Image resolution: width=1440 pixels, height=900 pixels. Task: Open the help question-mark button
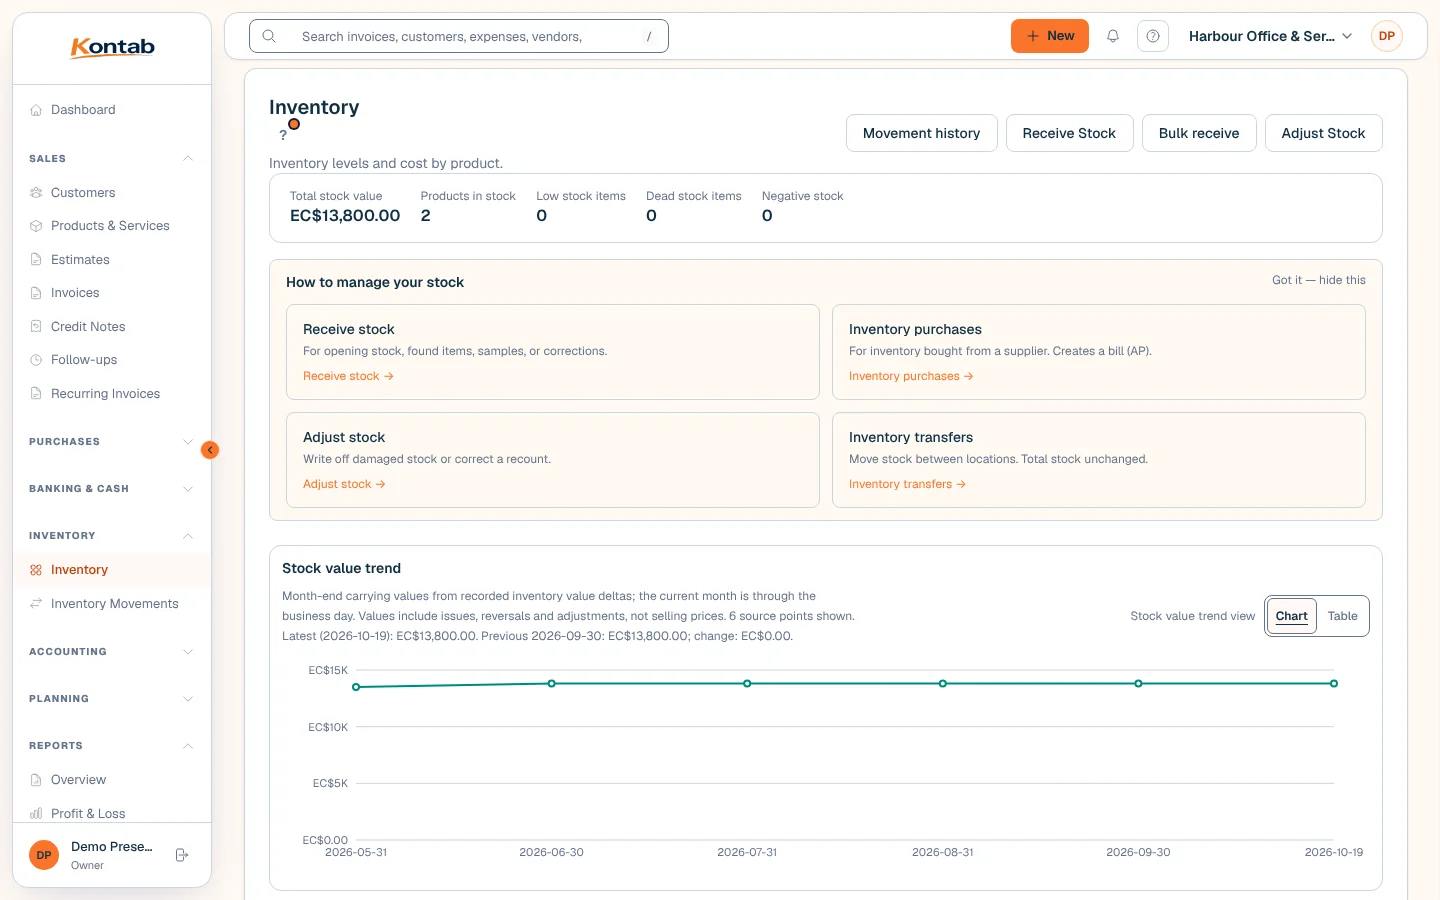pyautogui.click(x=1153, y=36)
